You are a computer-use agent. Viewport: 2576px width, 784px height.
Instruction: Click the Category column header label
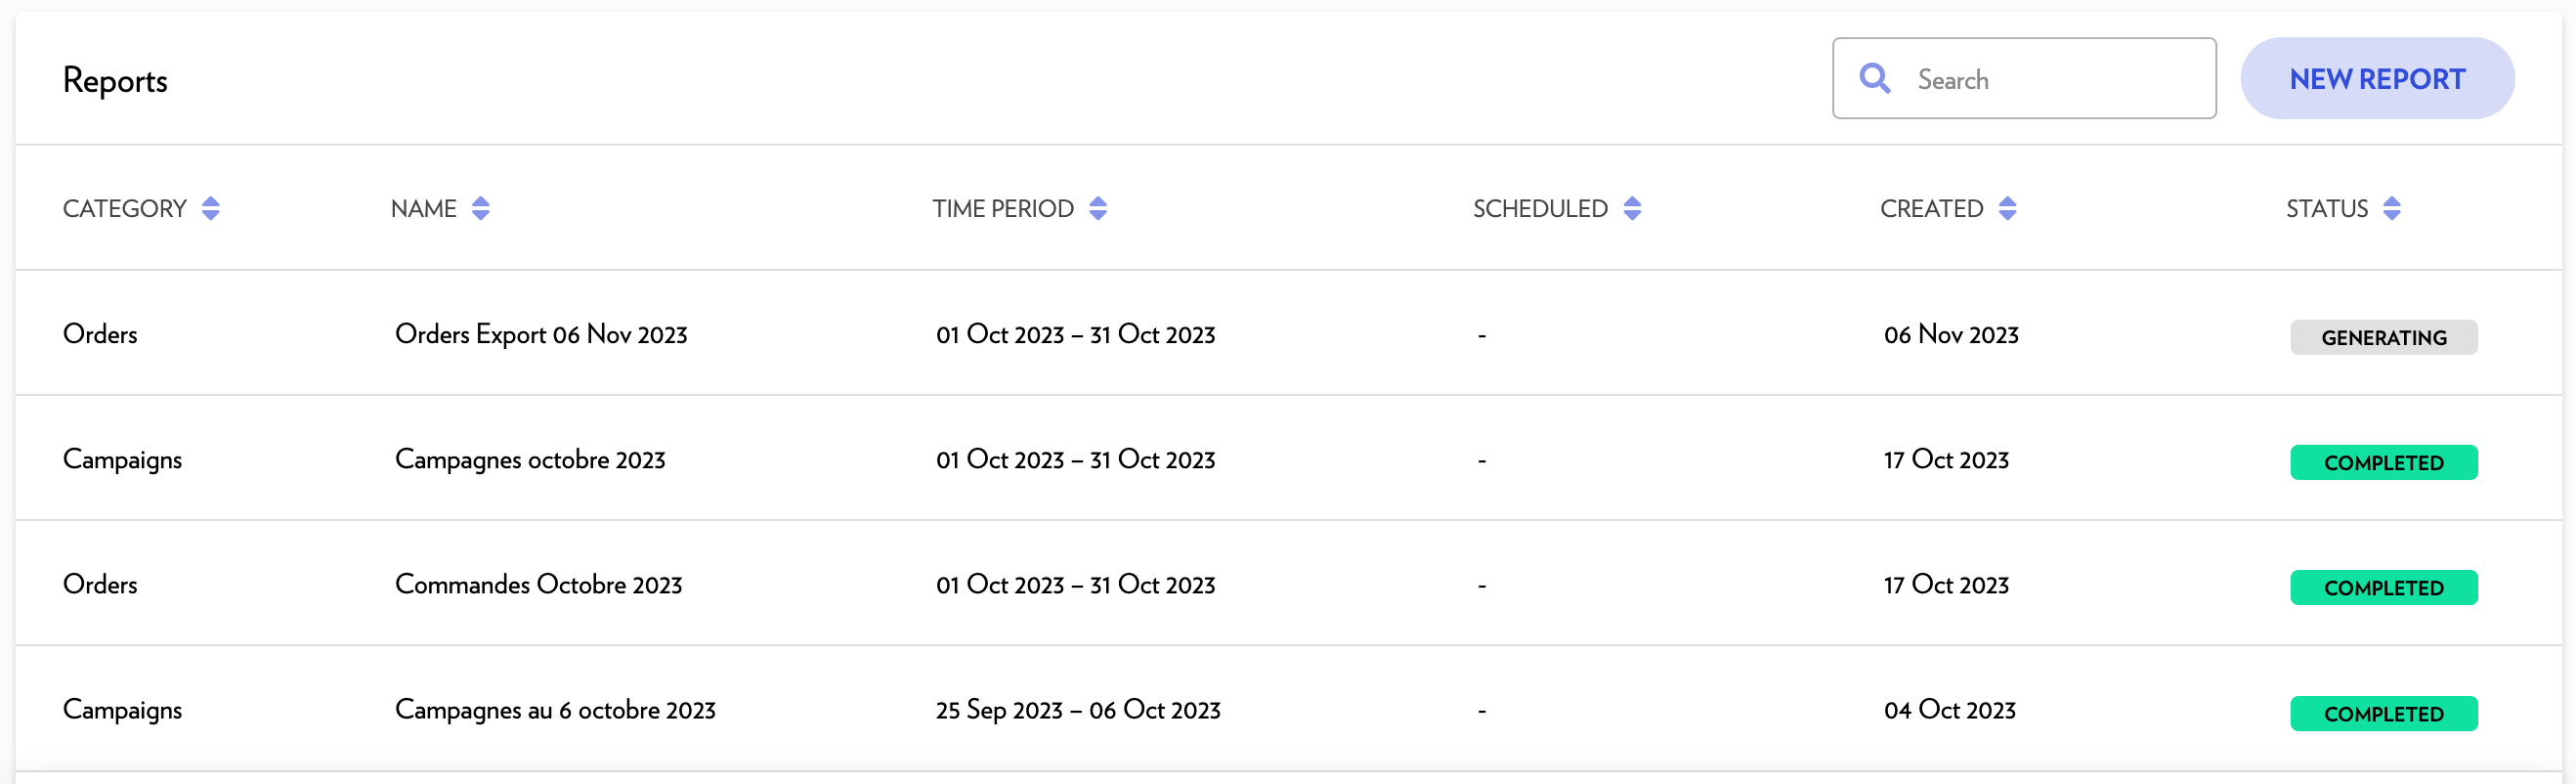pos(125,209)
